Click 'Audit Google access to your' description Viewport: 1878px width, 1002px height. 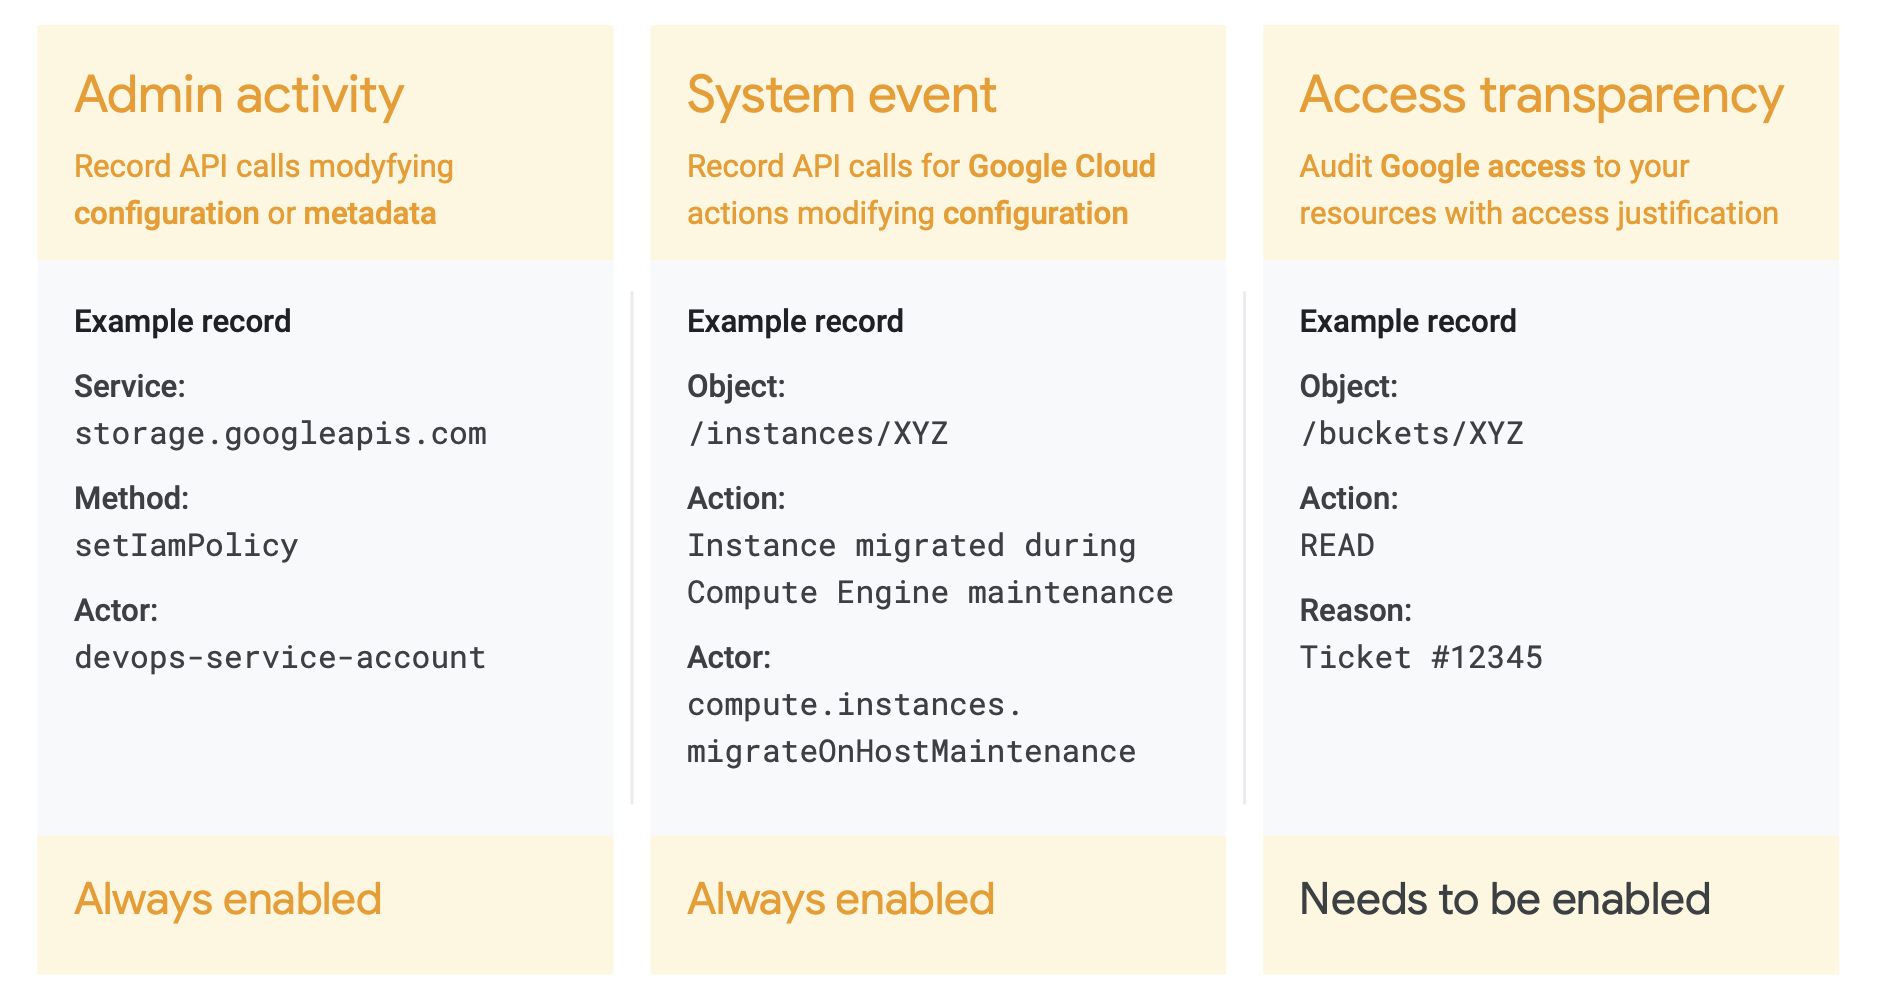coord(1494,167)
